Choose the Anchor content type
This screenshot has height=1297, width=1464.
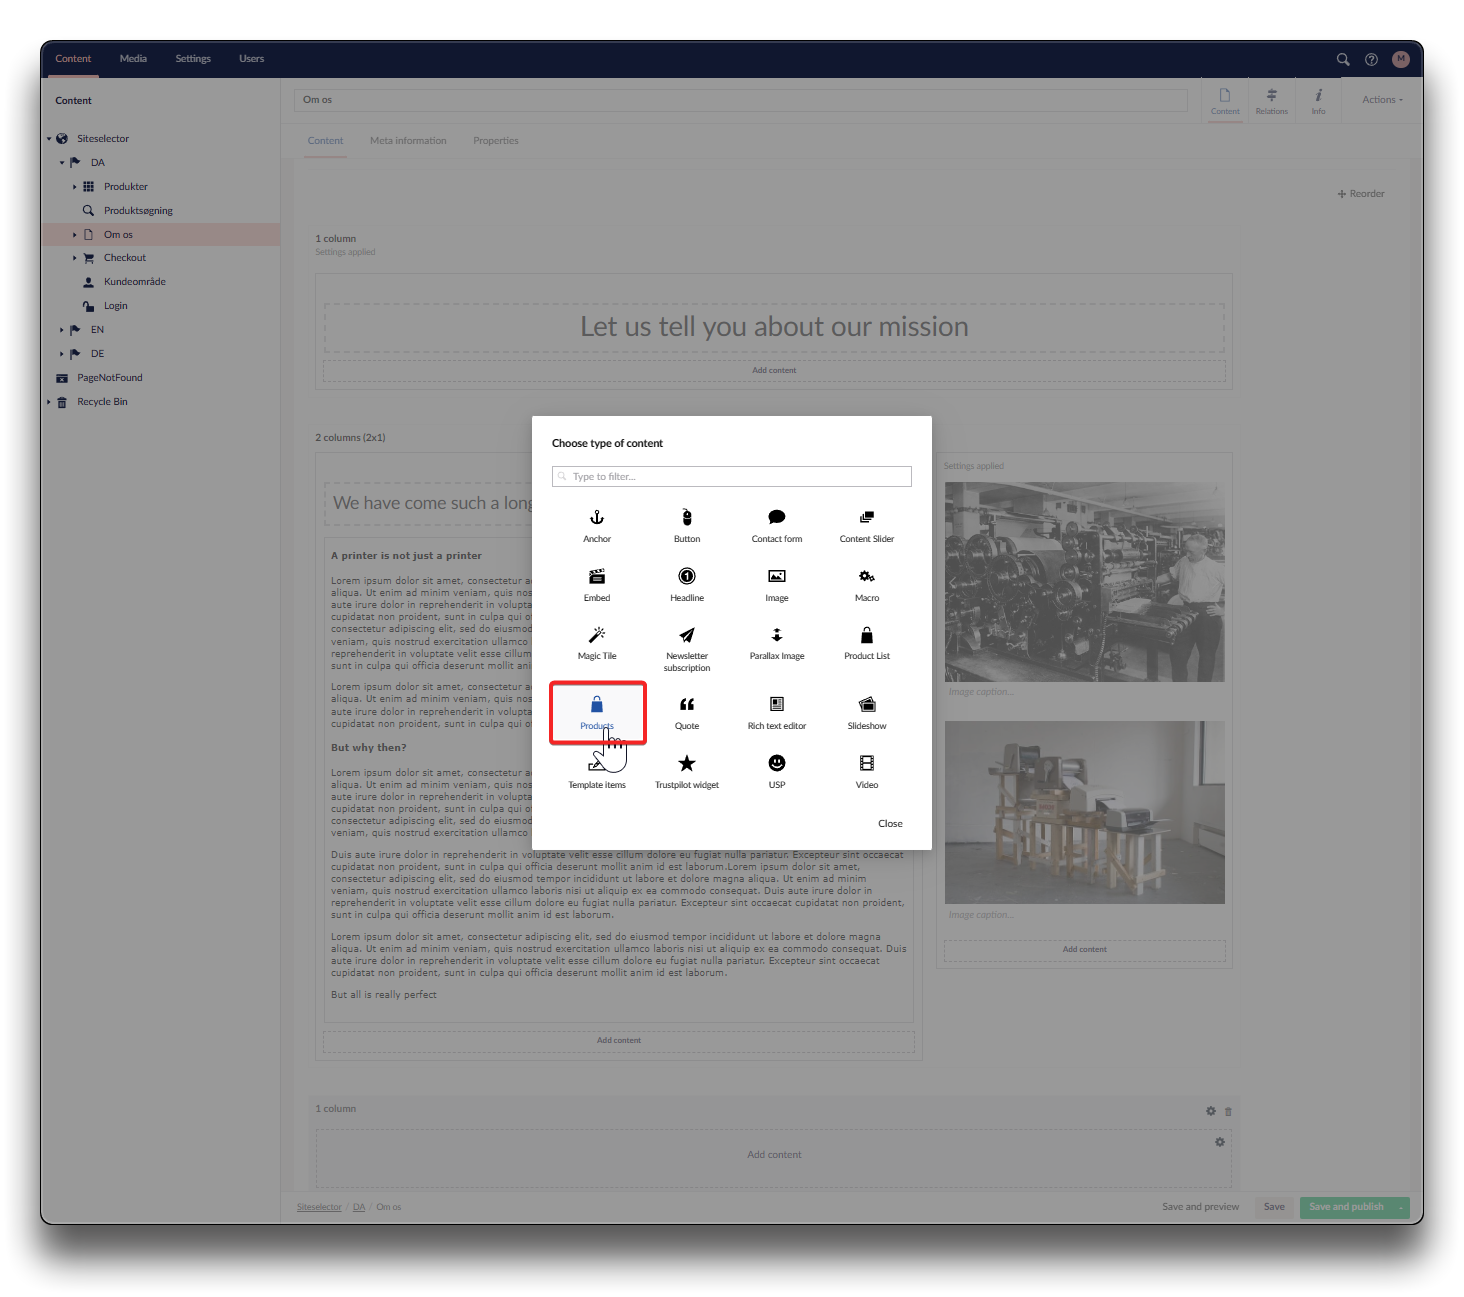point(597,526)
